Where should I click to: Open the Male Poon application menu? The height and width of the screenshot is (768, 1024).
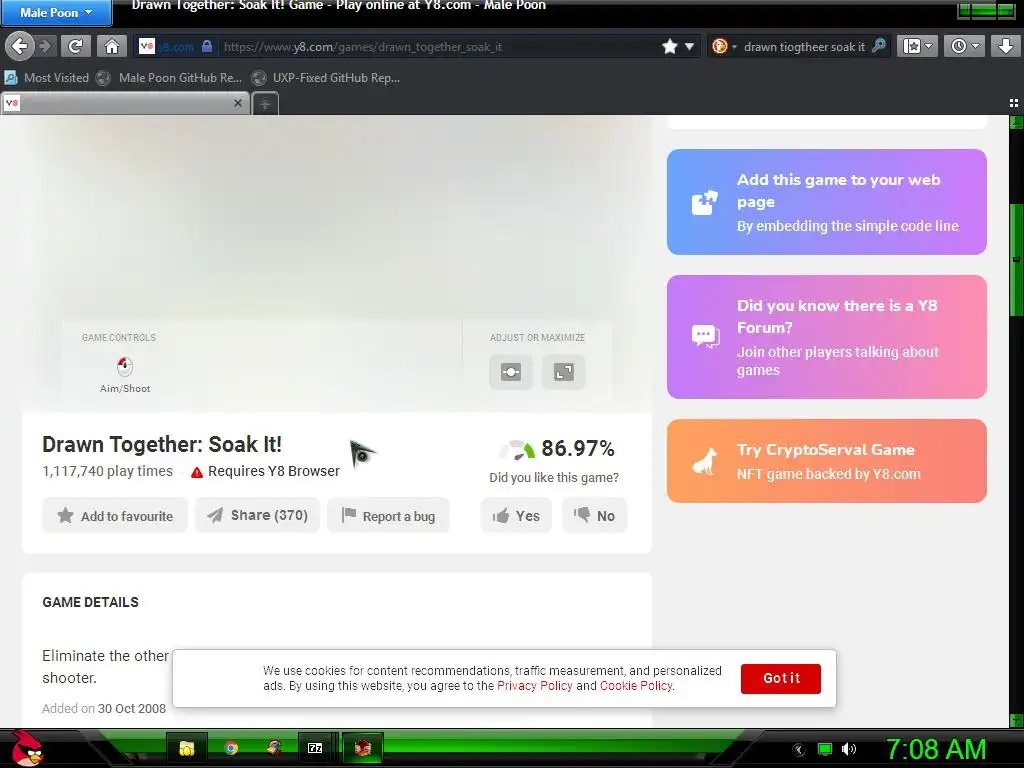click(x=56, y=12)
